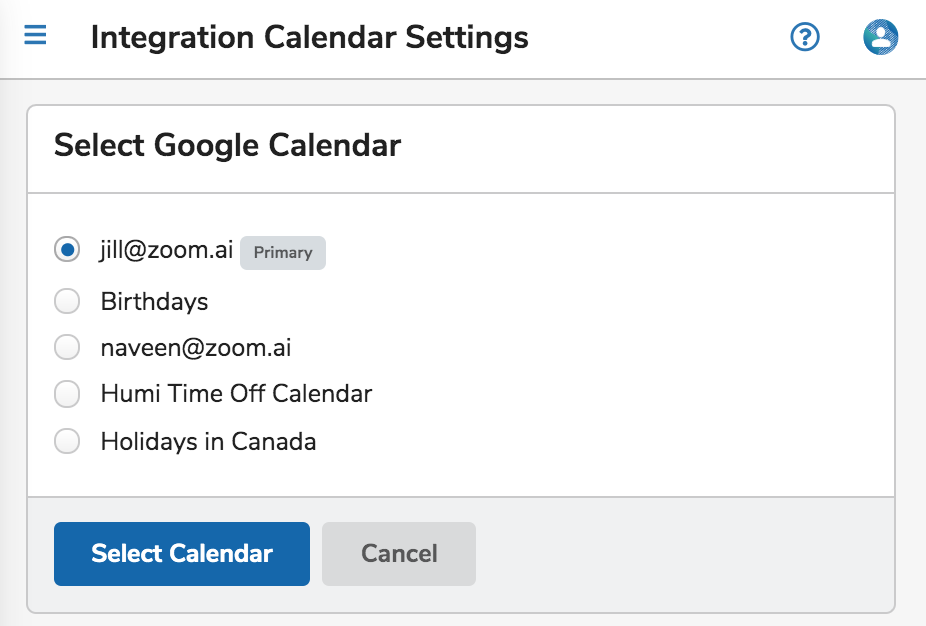
Task: Open the hamburger navigation menu
Action: 35,35
